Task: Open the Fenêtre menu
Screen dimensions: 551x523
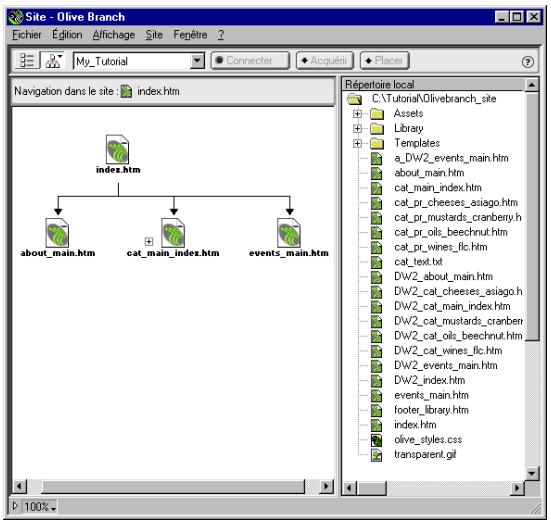Action: click(x=190, y=34)
